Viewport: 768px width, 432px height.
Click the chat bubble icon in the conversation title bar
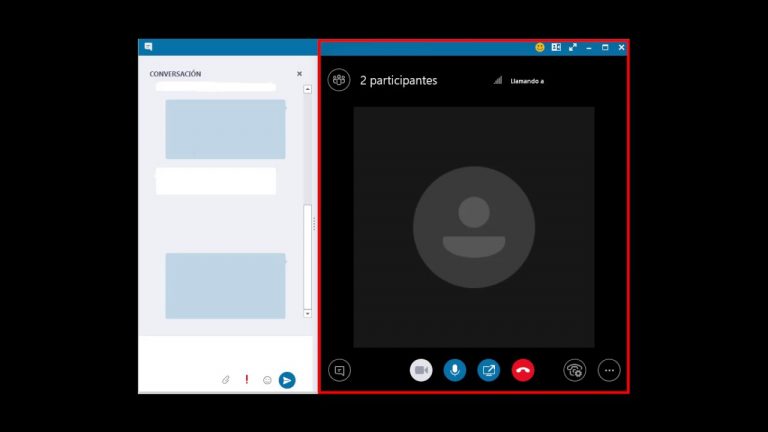tap(148, 47)
